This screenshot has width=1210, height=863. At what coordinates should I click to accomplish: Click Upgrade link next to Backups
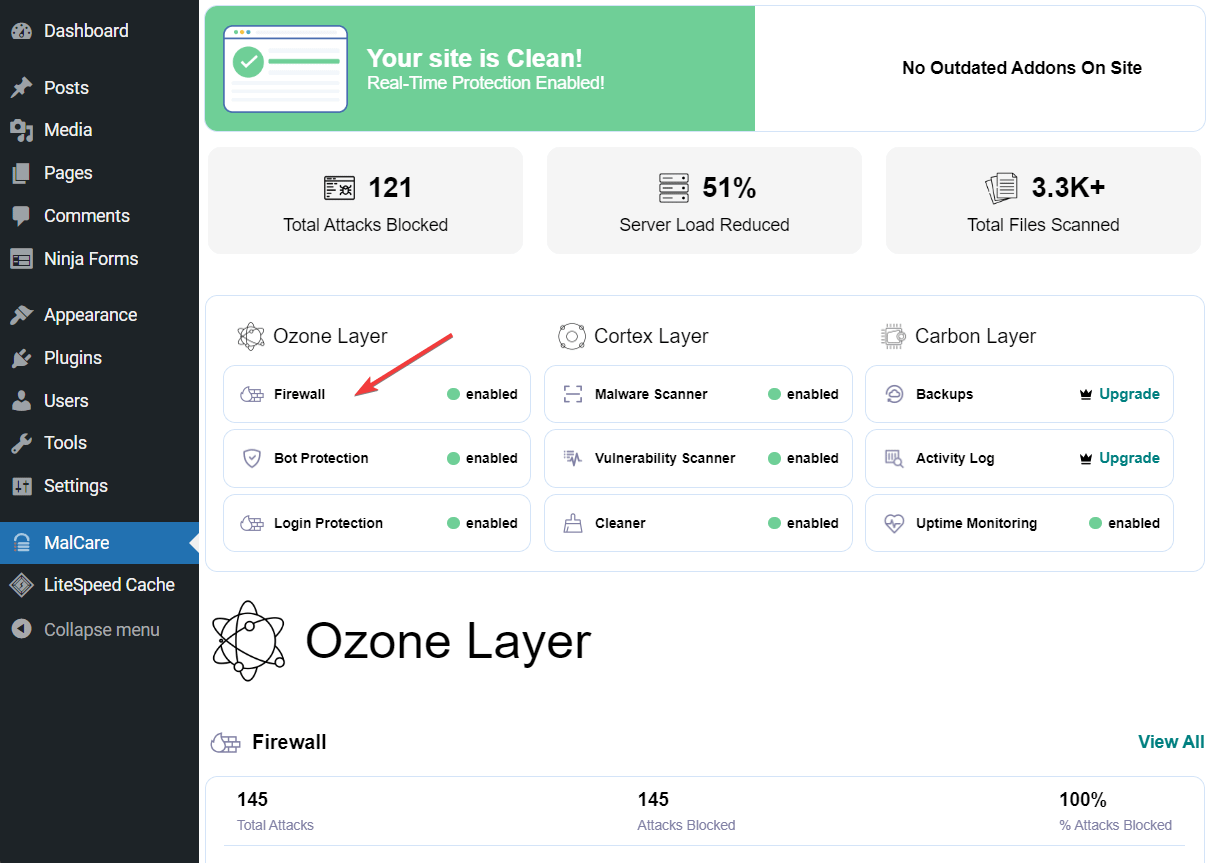1129,394
